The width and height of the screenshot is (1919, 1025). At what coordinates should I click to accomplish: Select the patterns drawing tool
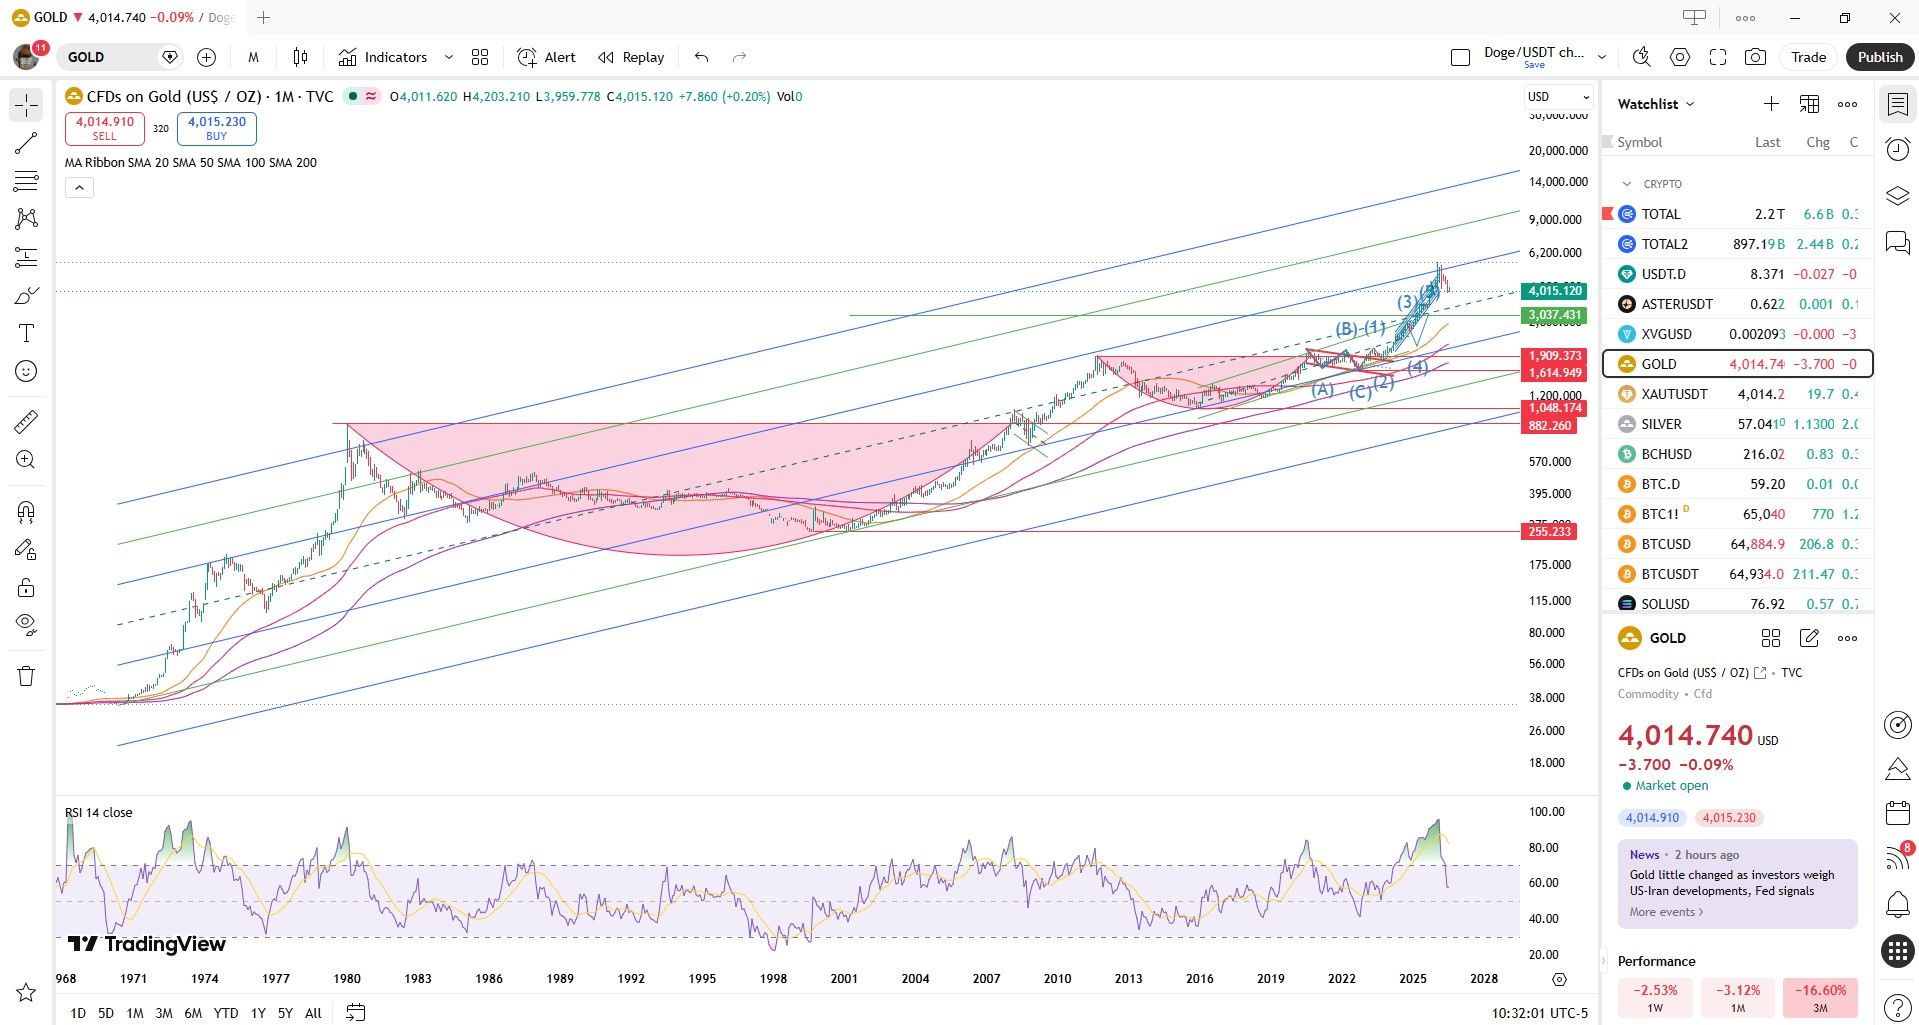tap(26, 219)
